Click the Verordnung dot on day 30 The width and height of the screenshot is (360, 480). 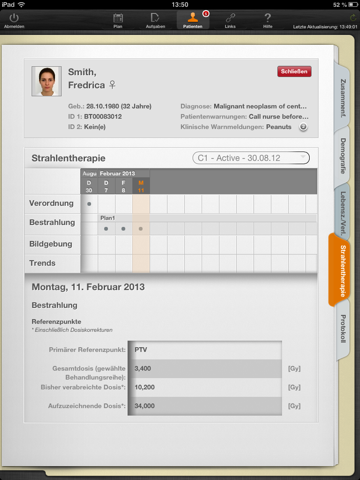click(x=89, y=204)
